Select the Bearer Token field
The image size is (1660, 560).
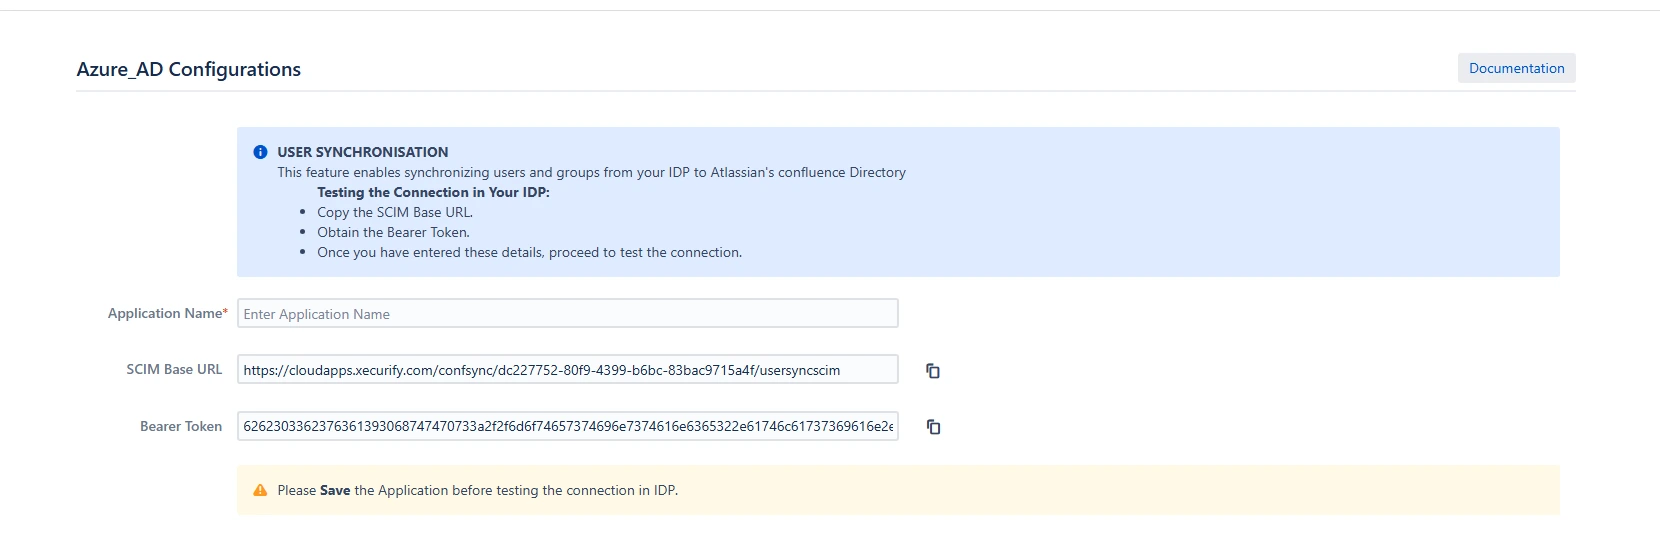pos(567,426)
